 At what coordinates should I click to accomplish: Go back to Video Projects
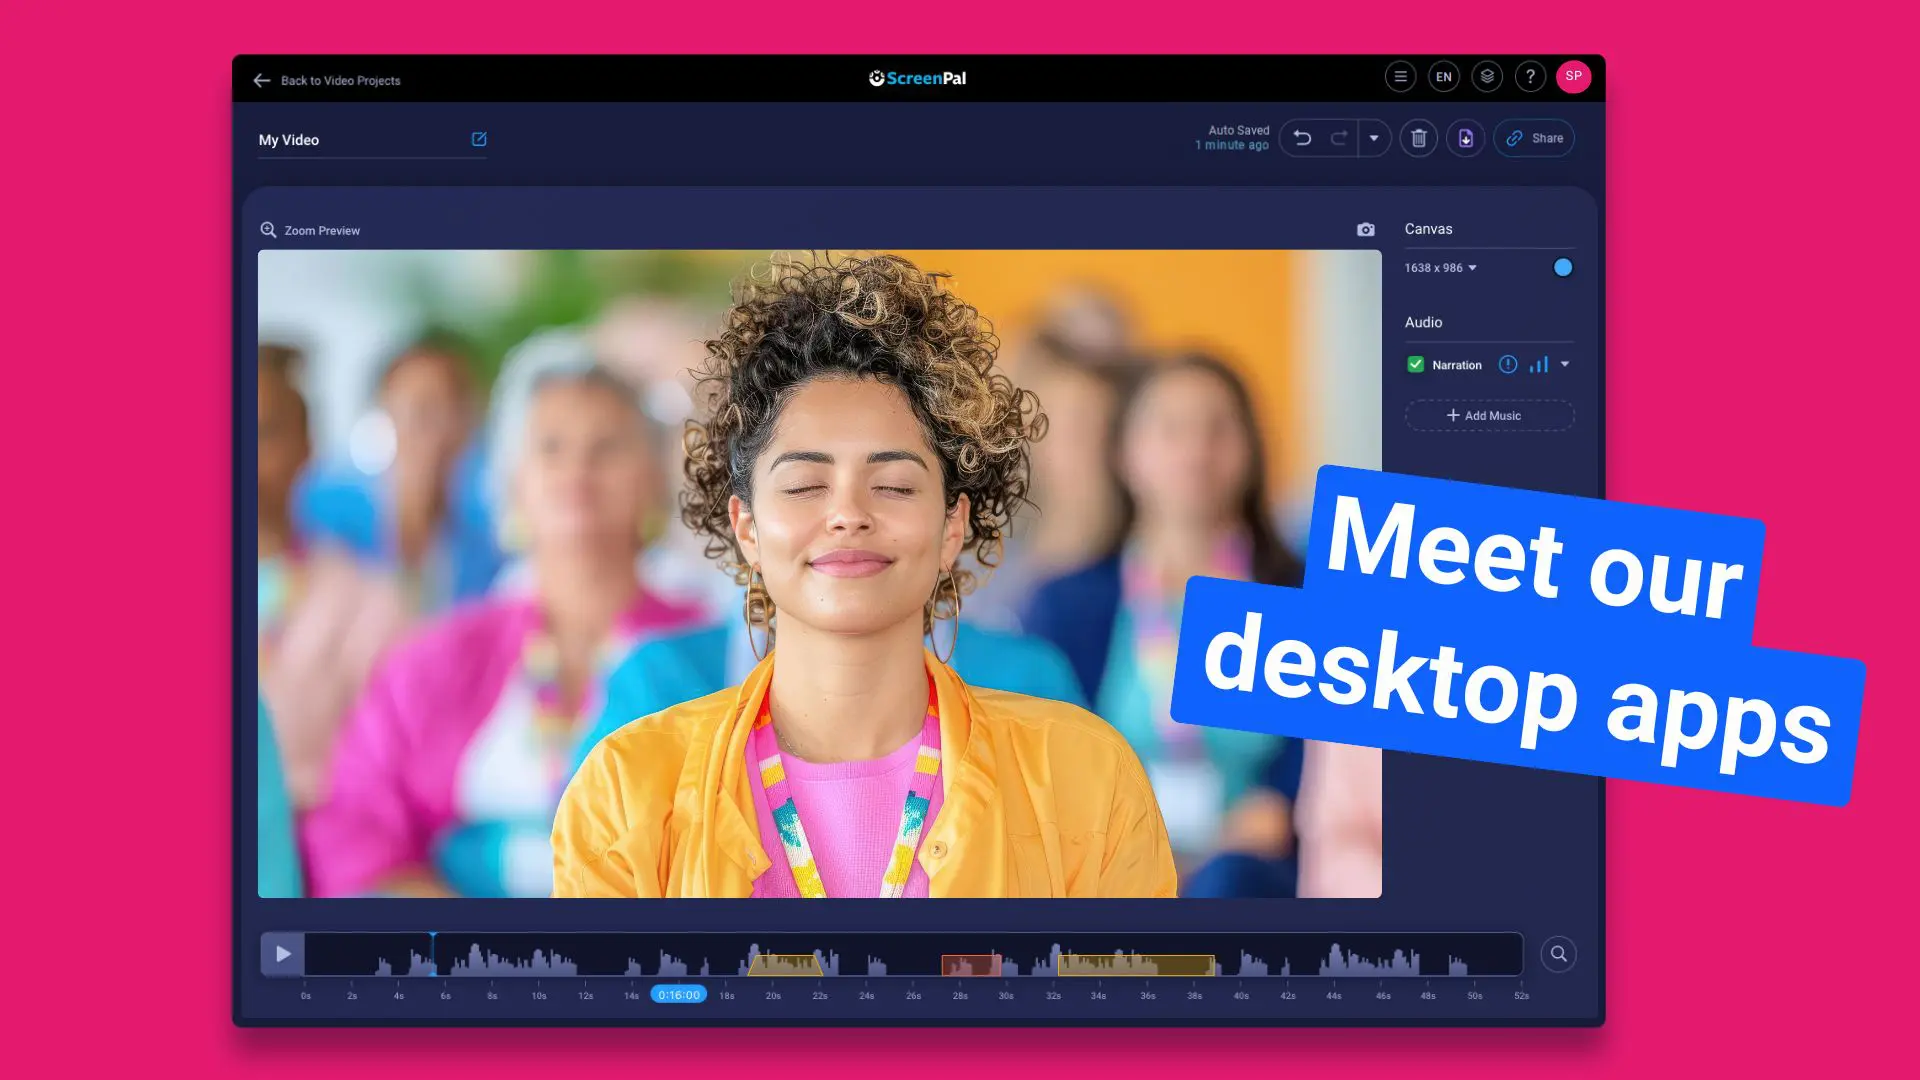(x=327, y=80)
